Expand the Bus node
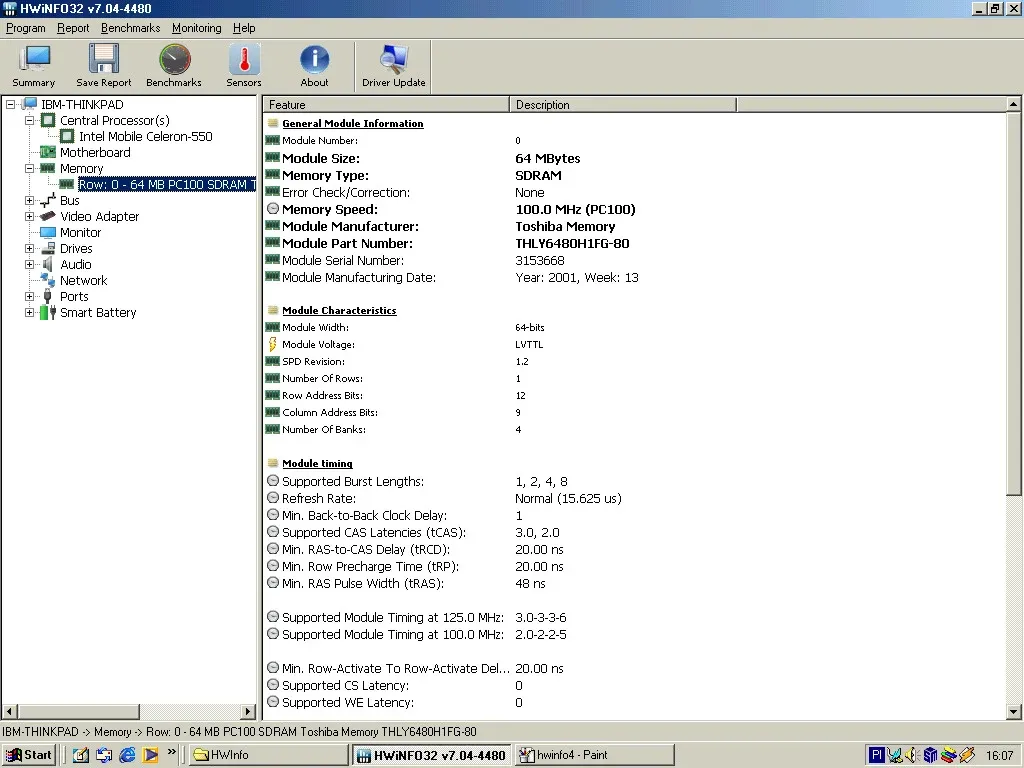Screen dimensions: 1024x768 [x=29, y=200]
